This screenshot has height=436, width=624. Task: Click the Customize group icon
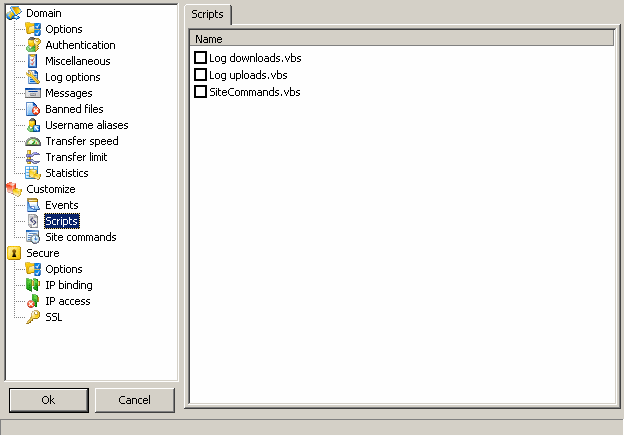[x=14, y=189]
